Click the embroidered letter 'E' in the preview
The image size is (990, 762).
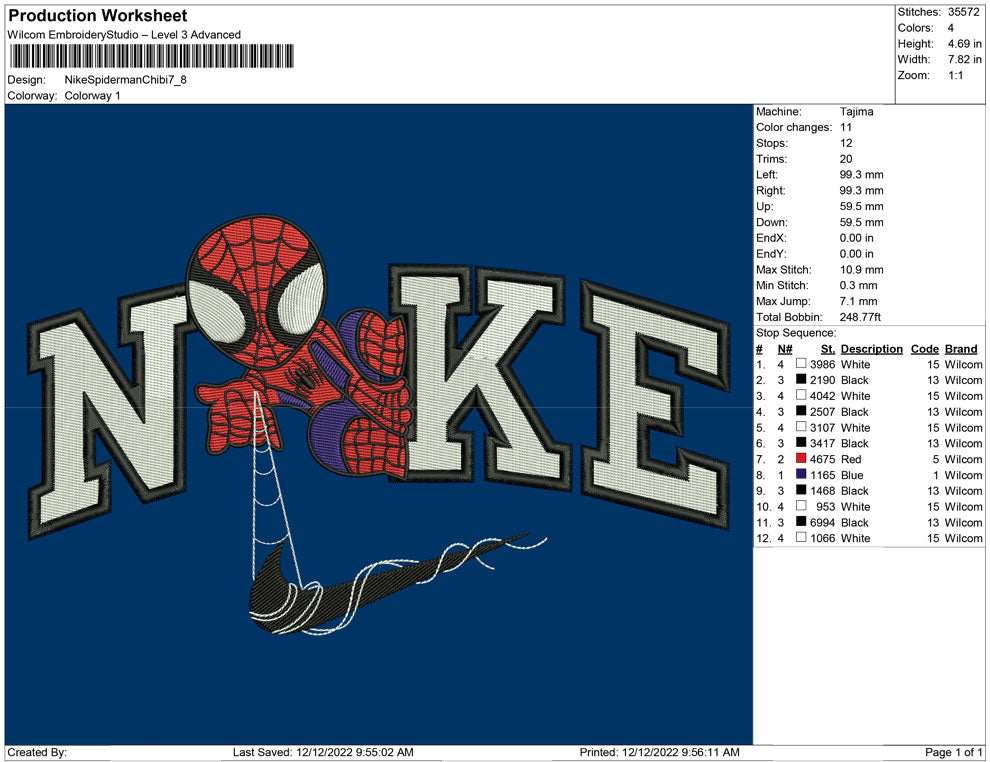click(655, 404)
